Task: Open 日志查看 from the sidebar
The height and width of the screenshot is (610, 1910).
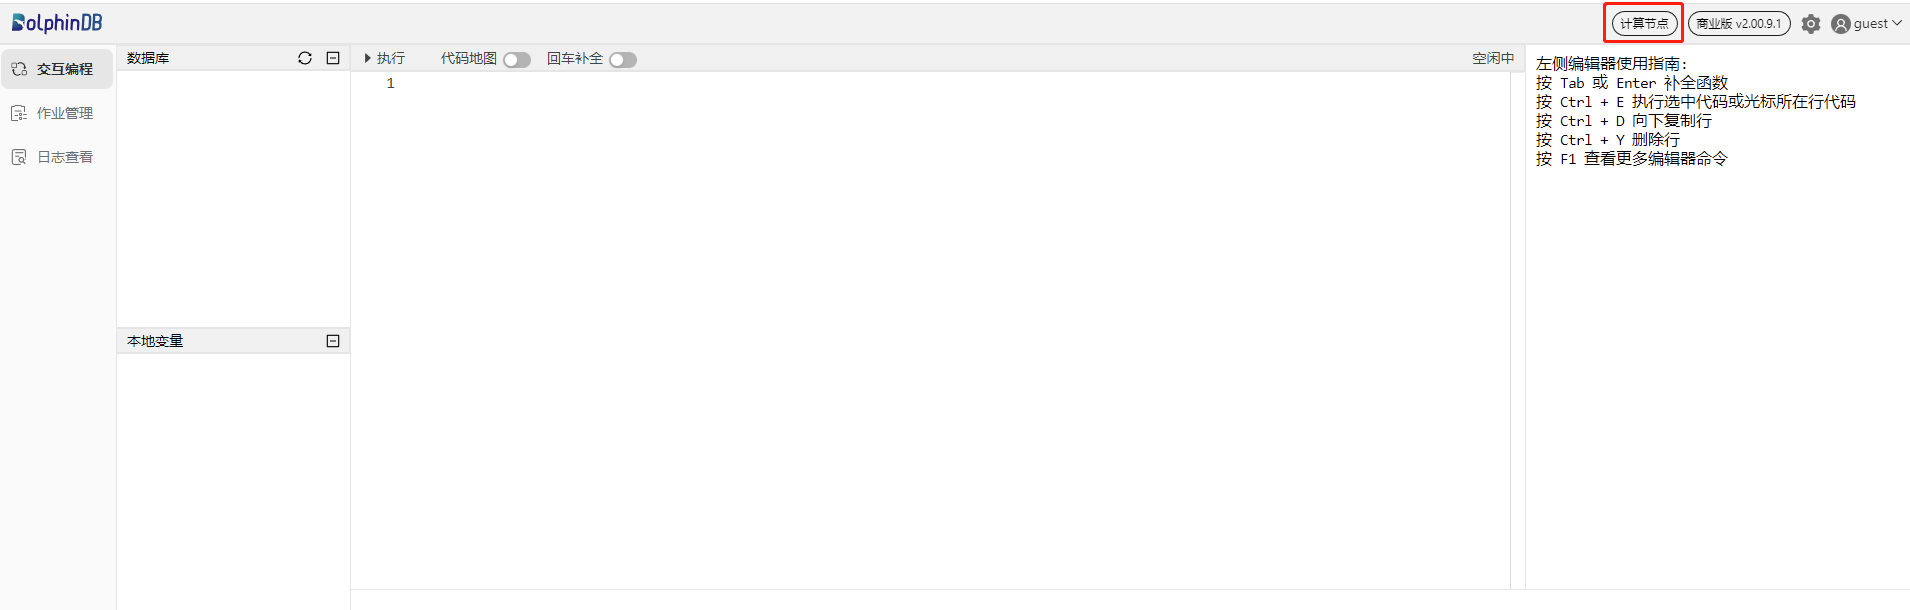Action: (65, 157)
